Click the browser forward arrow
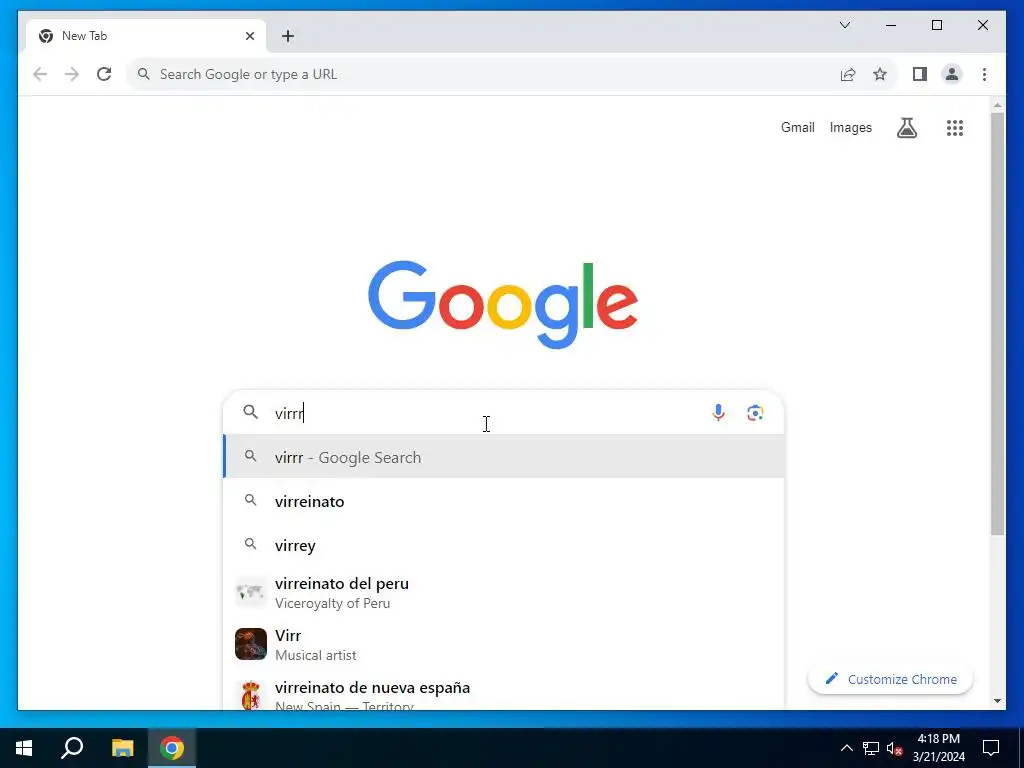This screenshot has height=768, width=1024. coord(72,74)
